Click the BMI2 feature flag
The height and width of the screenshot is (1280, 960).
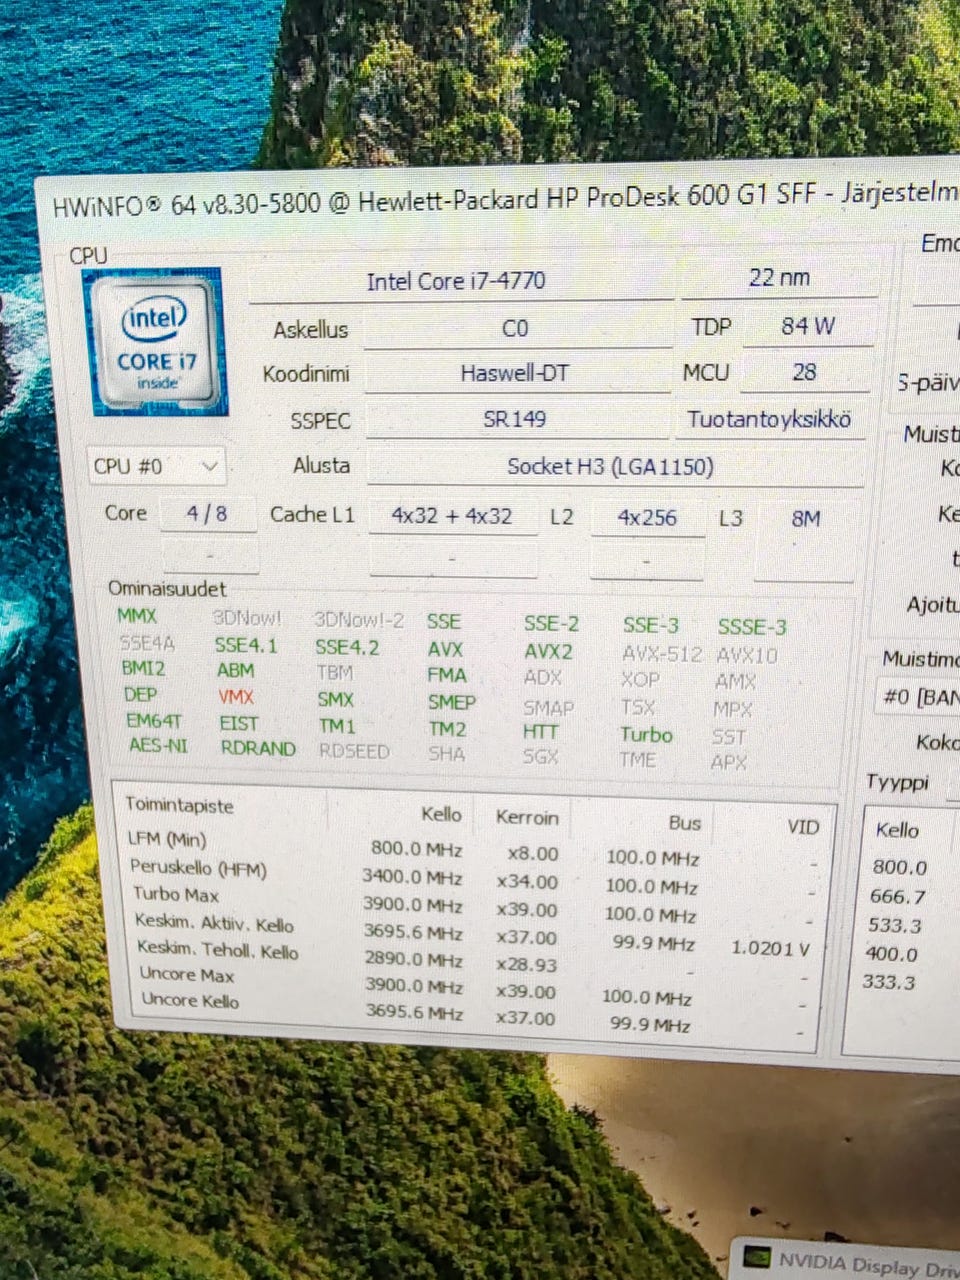point(143,668)
